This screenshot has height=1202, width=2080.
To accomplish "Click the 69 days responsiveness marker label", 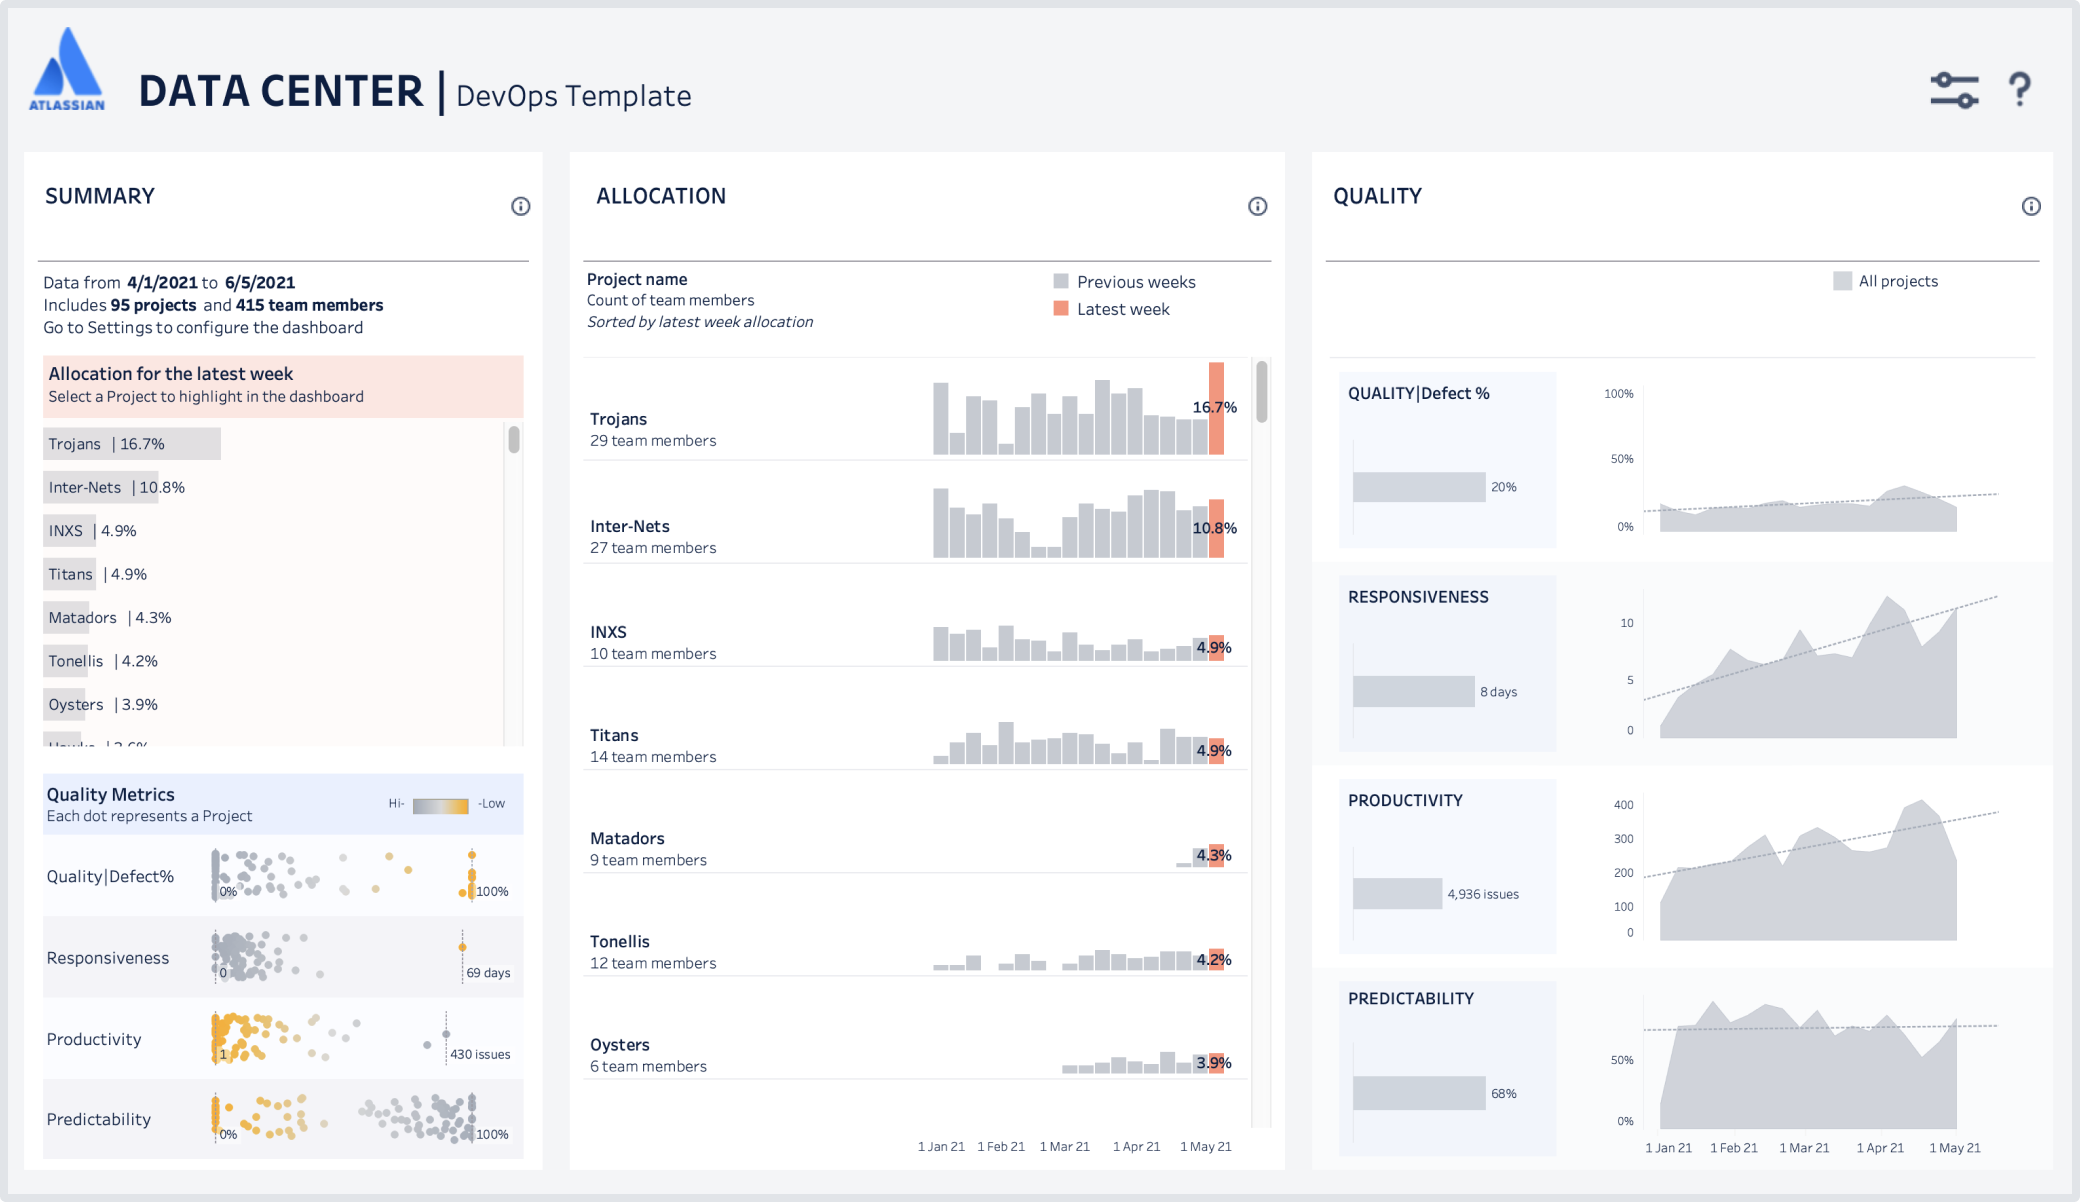I will (488, 973).
